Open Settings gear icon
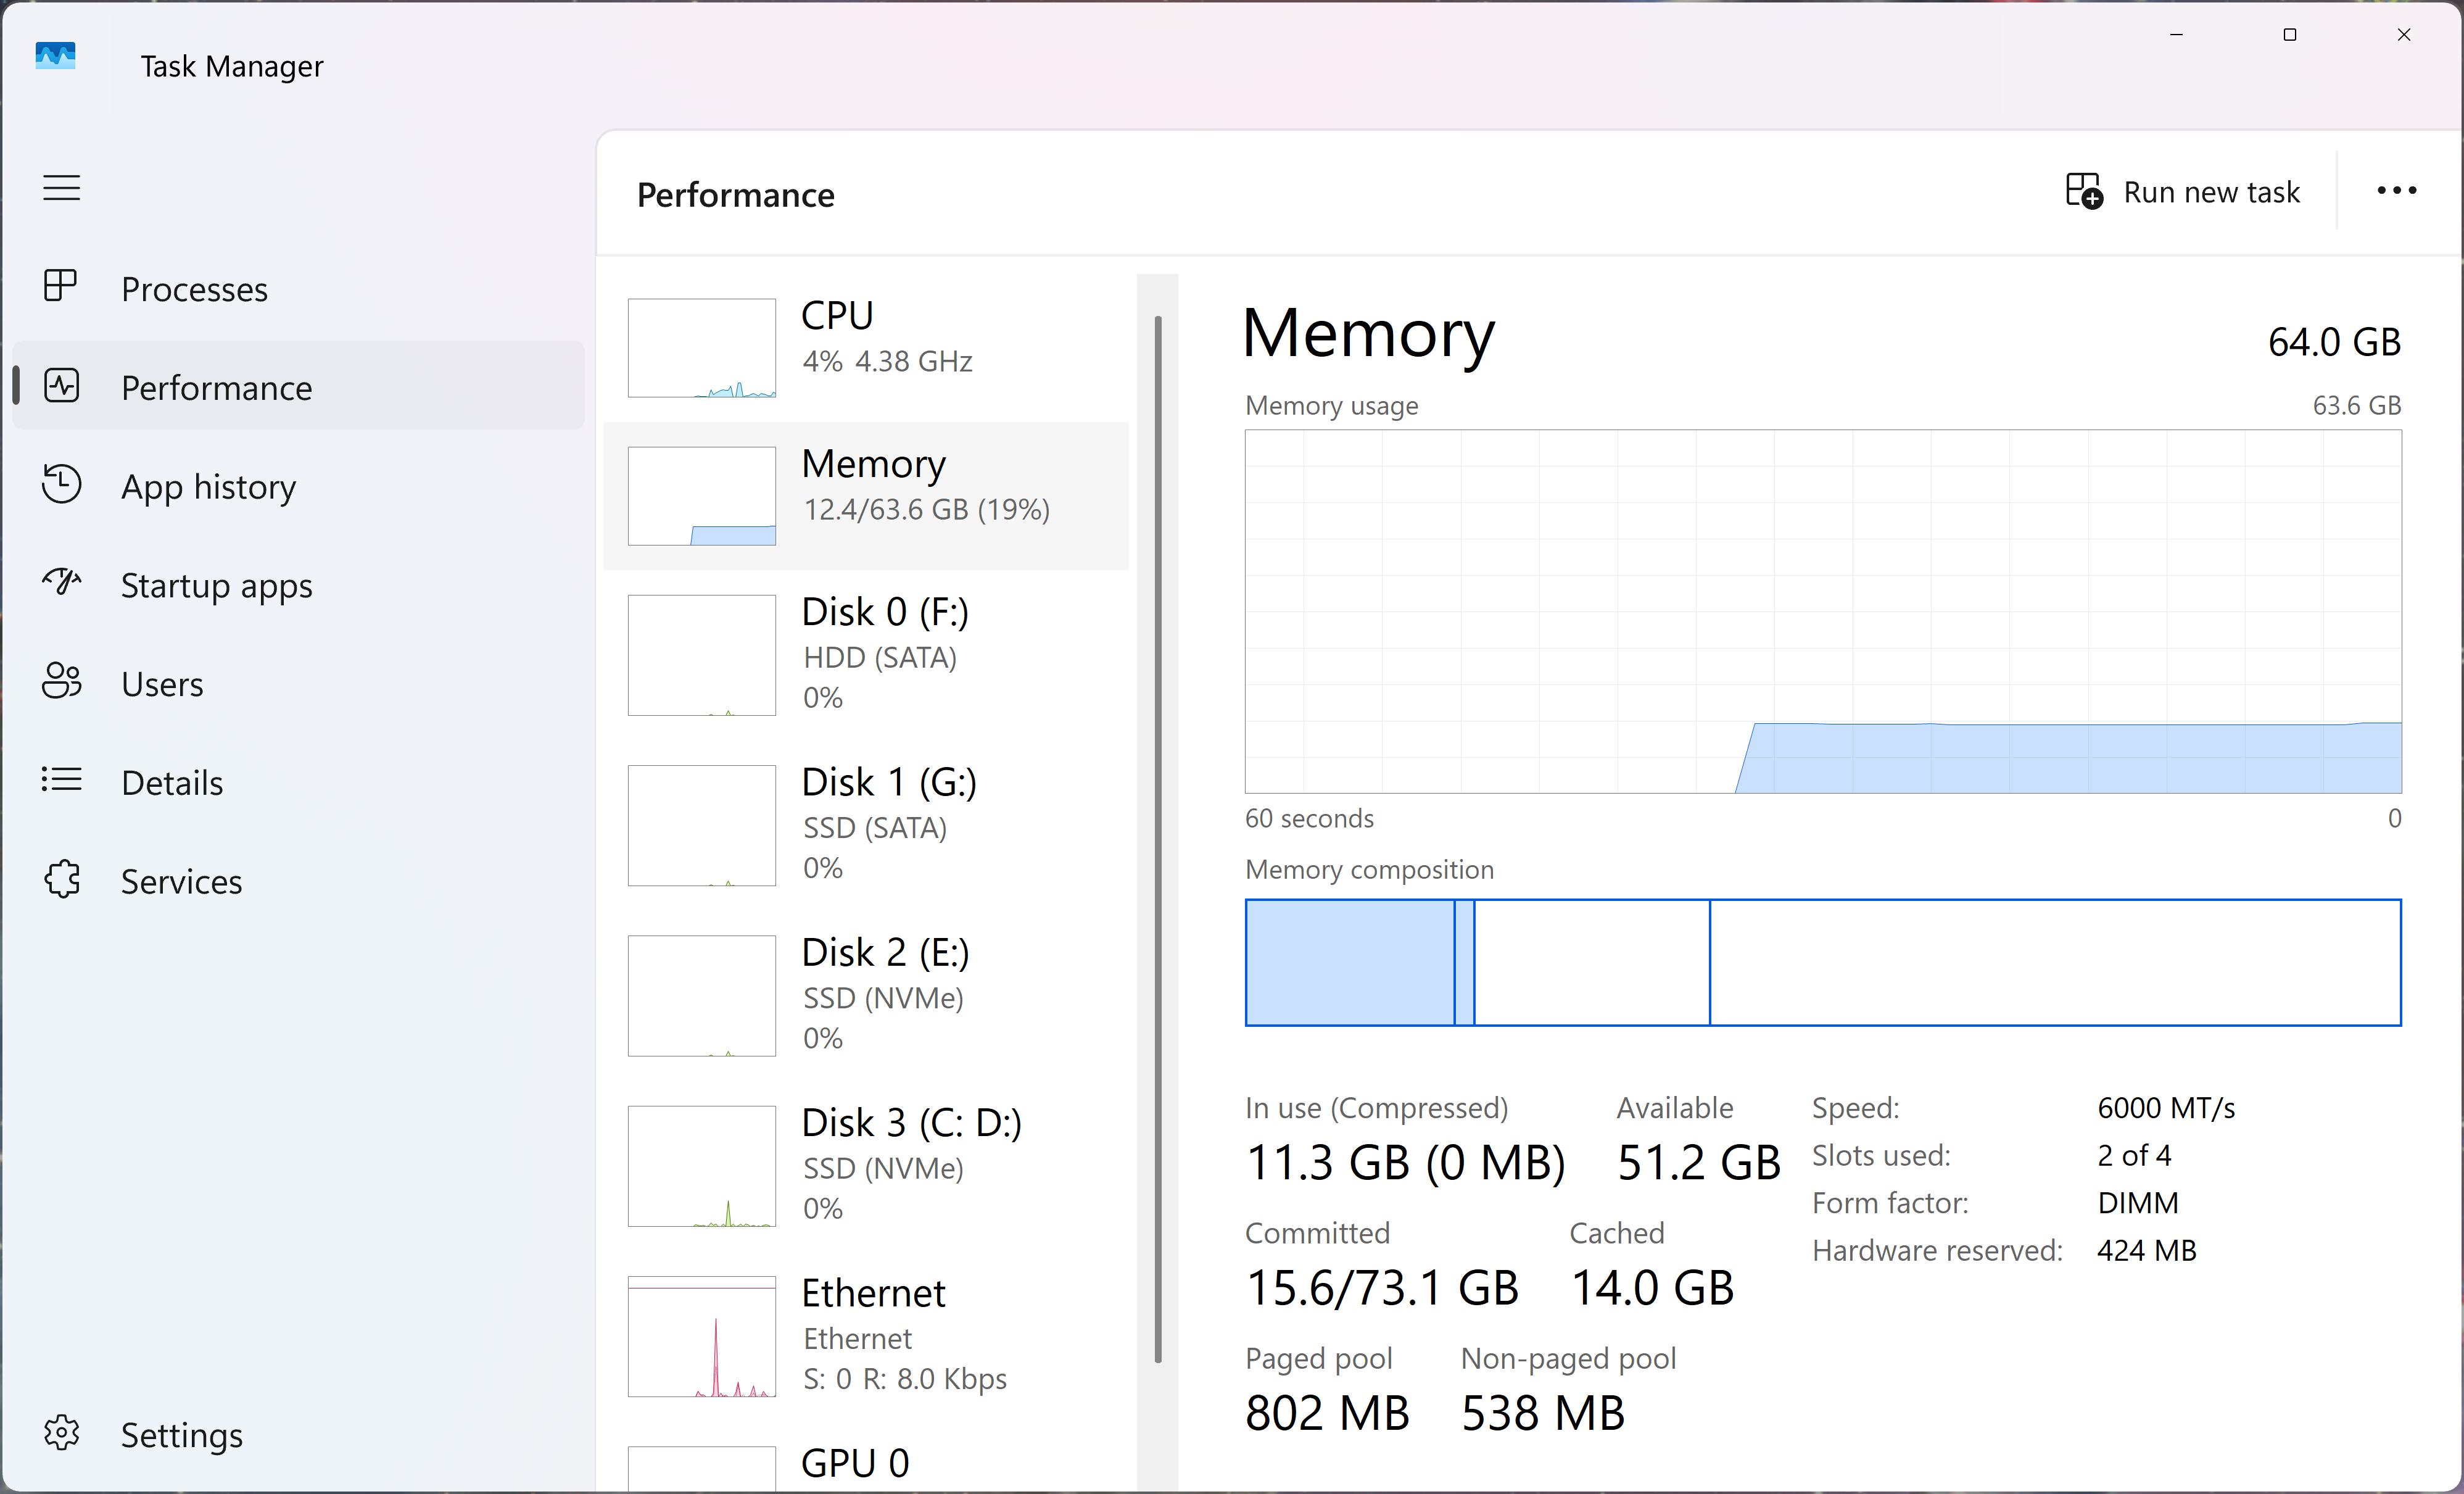 point(61,1433)
